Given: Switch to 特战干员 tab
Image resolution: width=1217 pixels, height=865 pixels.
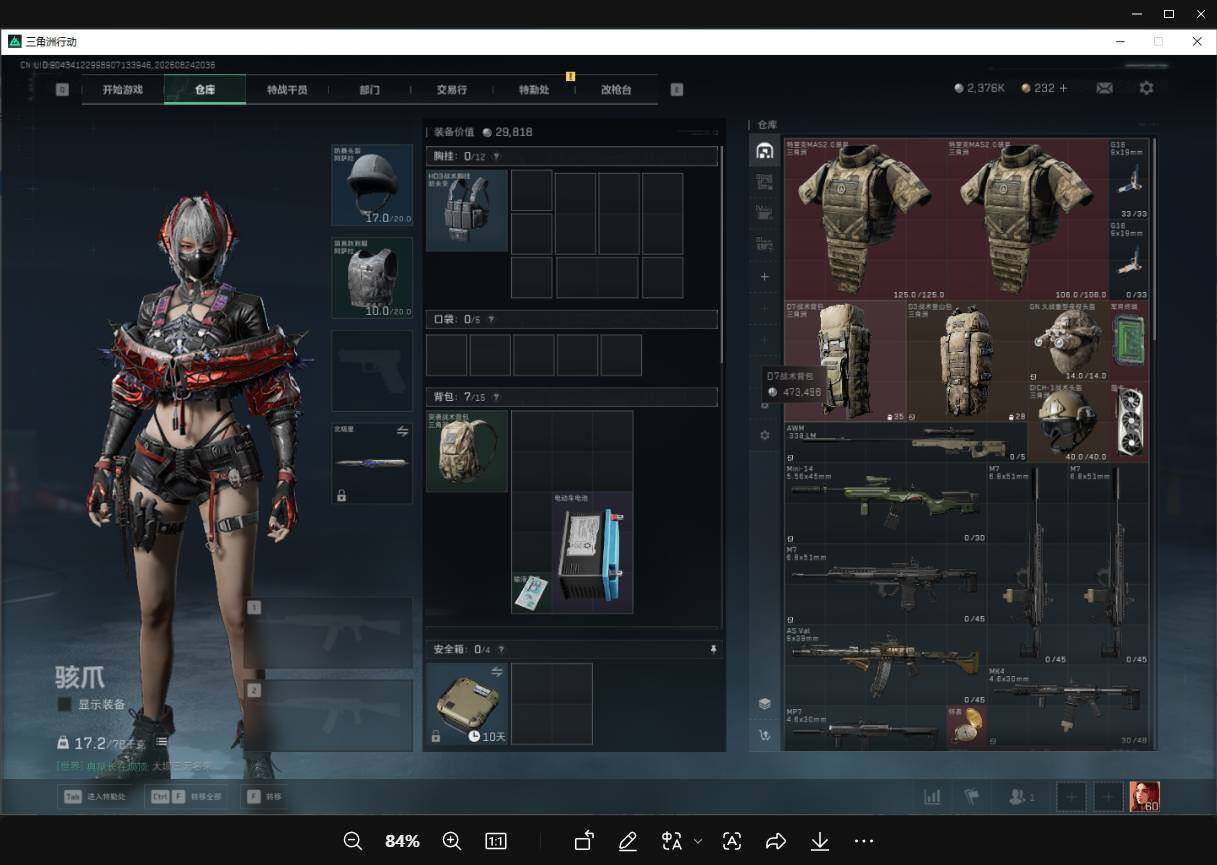Looking at the screenshot, I should coord(286,89).
